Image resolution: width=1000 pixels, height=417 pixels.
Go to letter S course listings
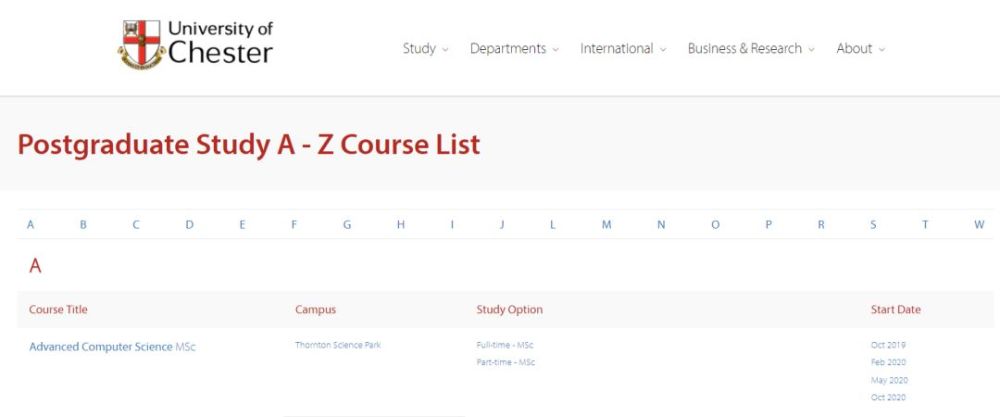[x=873, y=225]
